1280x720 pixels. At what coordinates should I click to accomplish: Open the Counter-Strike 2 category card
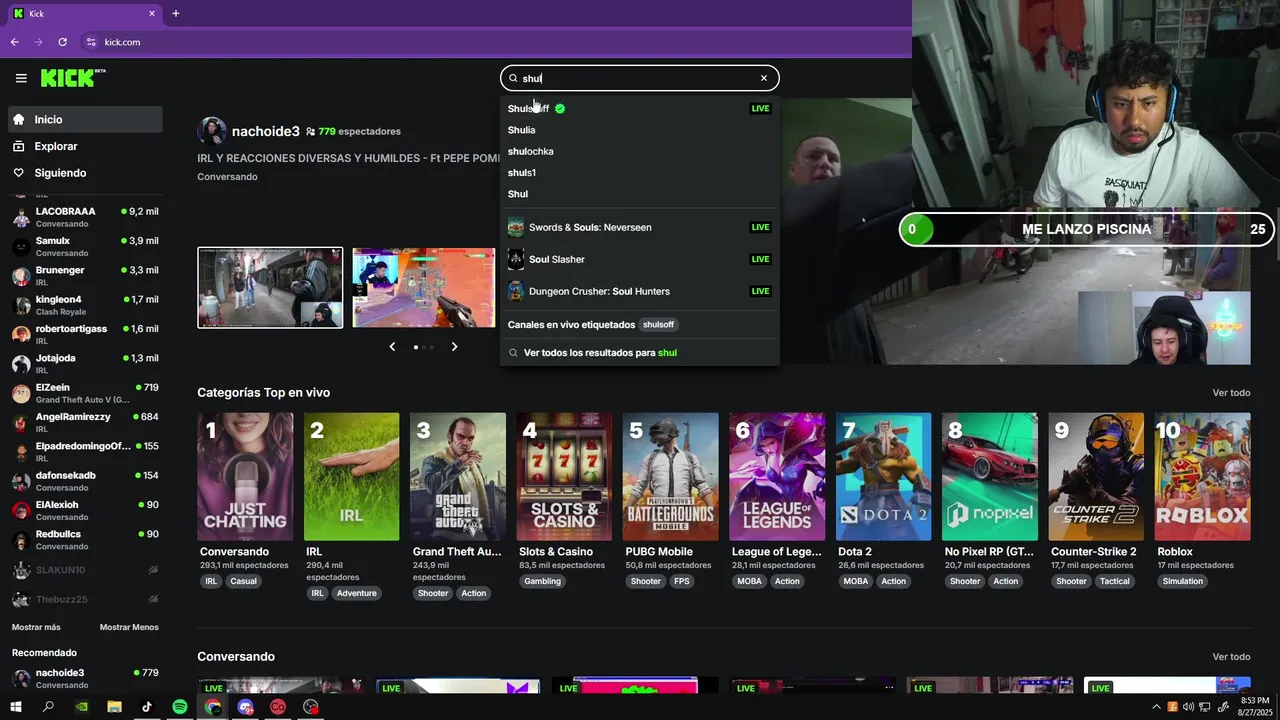pyautogui.click(x=1096, y=477)
